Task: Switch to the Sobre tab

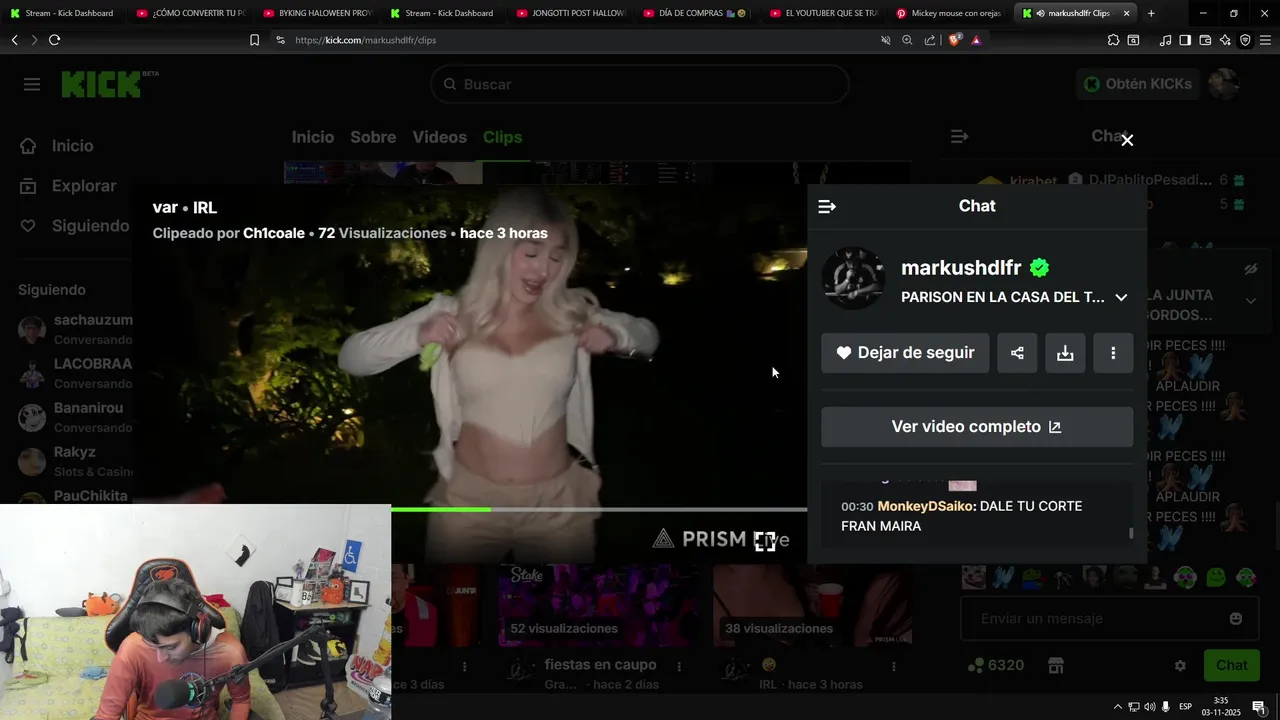Action: (x=373, y=137)
